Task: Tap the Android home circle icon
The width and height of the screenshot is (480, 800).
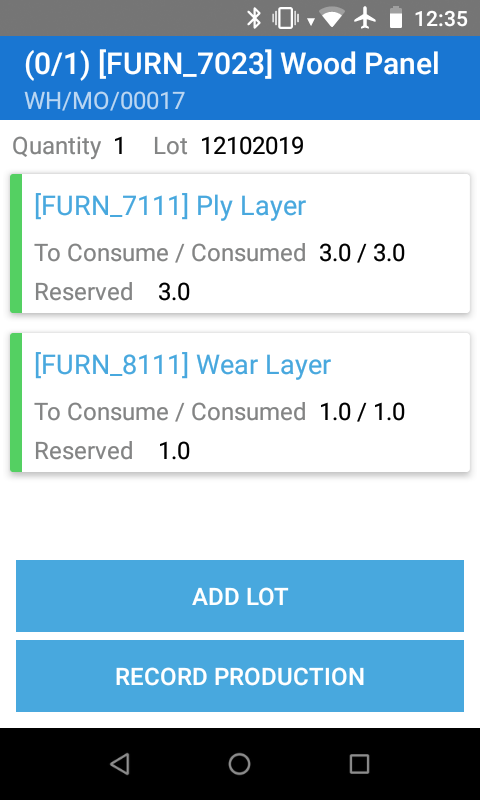Action: pyautogui.click(x=239, y=764)
